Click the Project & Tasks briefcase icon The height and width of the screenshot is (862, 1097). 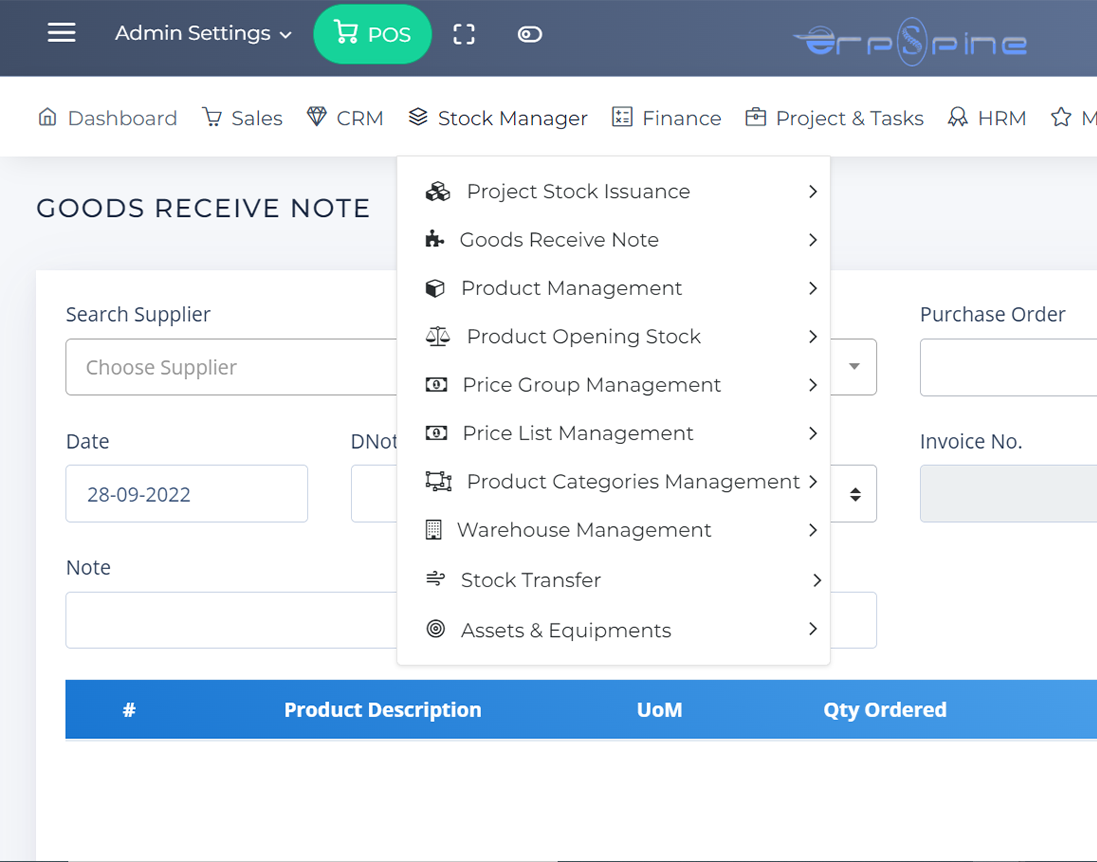pos(756,117)
